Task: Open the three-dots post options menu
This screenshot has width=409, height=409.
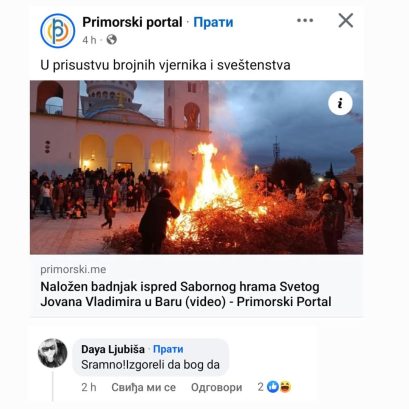Action: (305, 20)
